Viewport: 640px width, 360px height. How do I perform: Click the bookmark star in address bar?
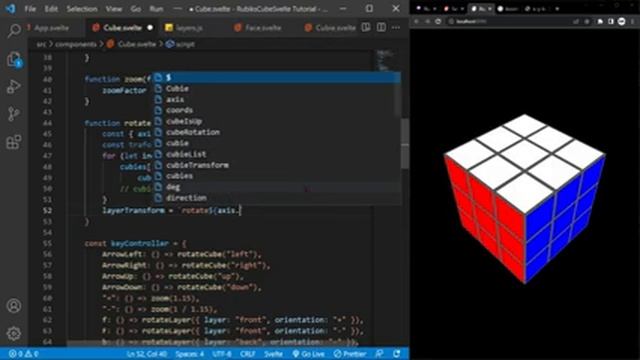tap(587, 21)
